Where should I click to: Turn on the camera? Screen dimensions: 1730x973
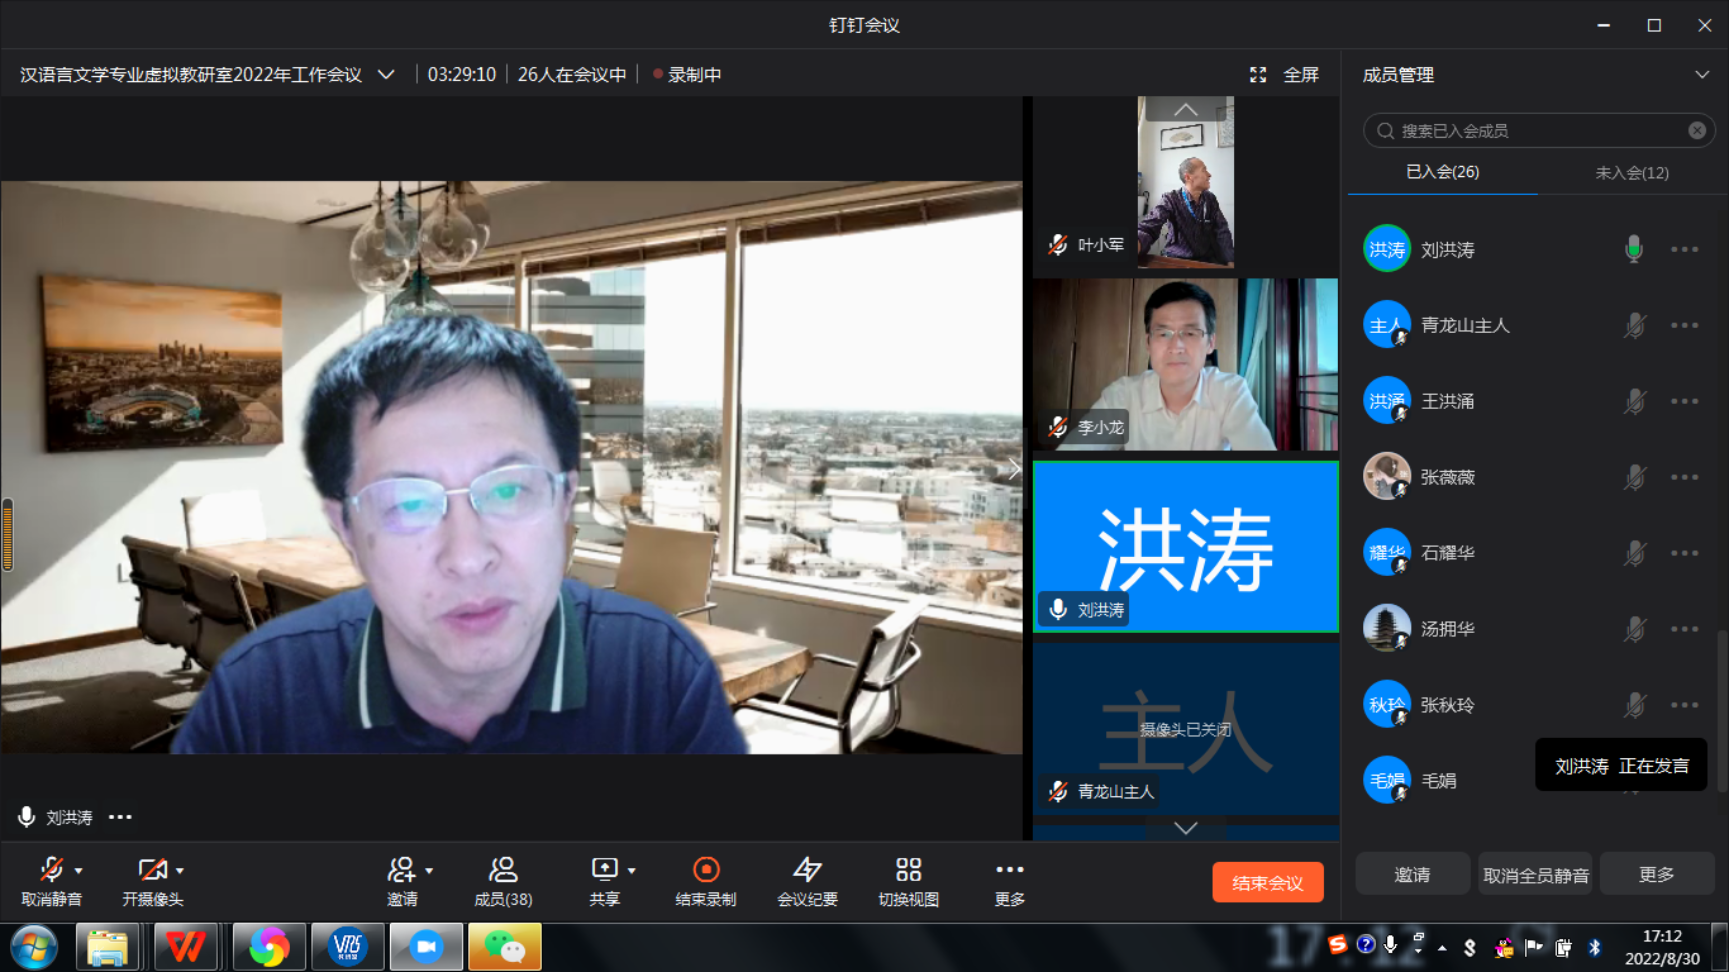(152, 870)
